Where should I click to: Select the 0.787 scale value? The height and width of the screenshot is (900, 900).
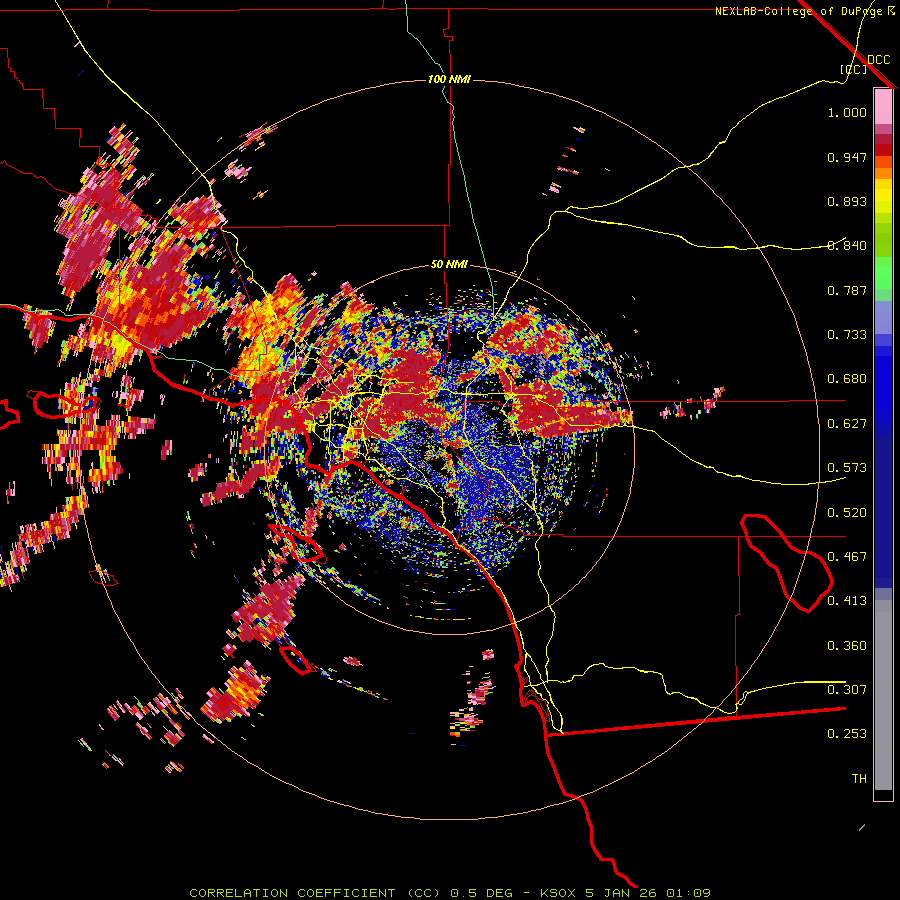pyautogui.click(x=847, y=290)
